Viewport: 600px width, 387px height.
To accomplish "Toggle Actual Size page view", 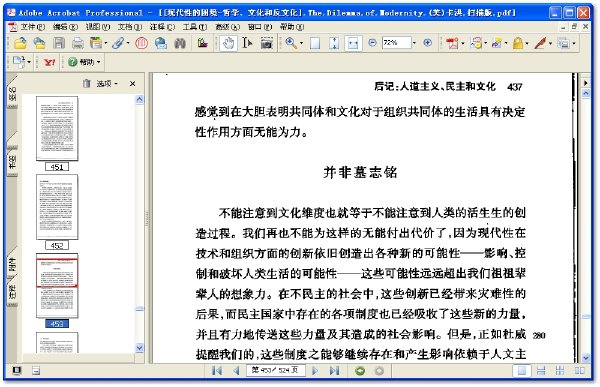I will pyautogui.click(x=315, y=43).
